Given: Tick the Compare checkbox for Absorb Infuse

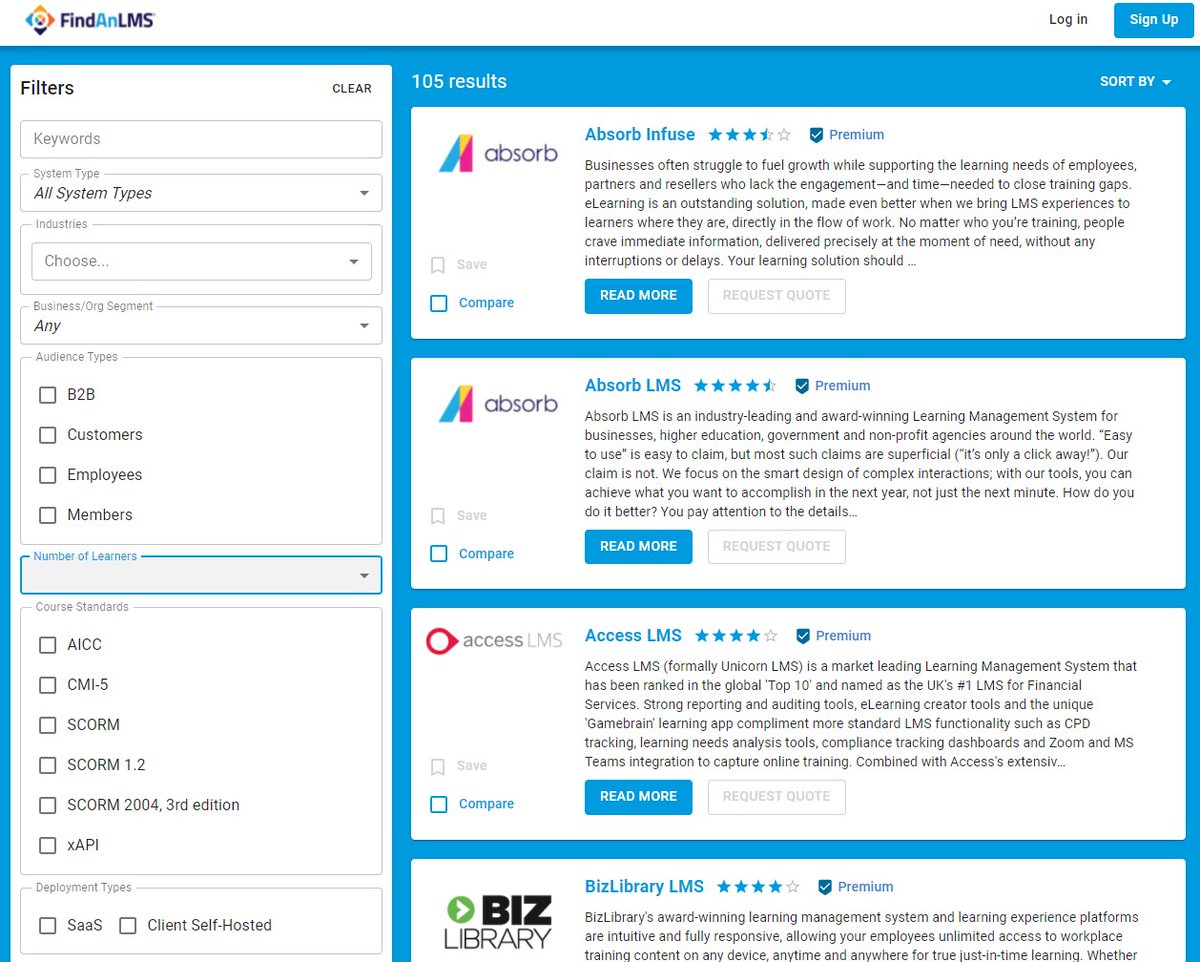Looking at the screenshot, I should (x=439, y=303).
